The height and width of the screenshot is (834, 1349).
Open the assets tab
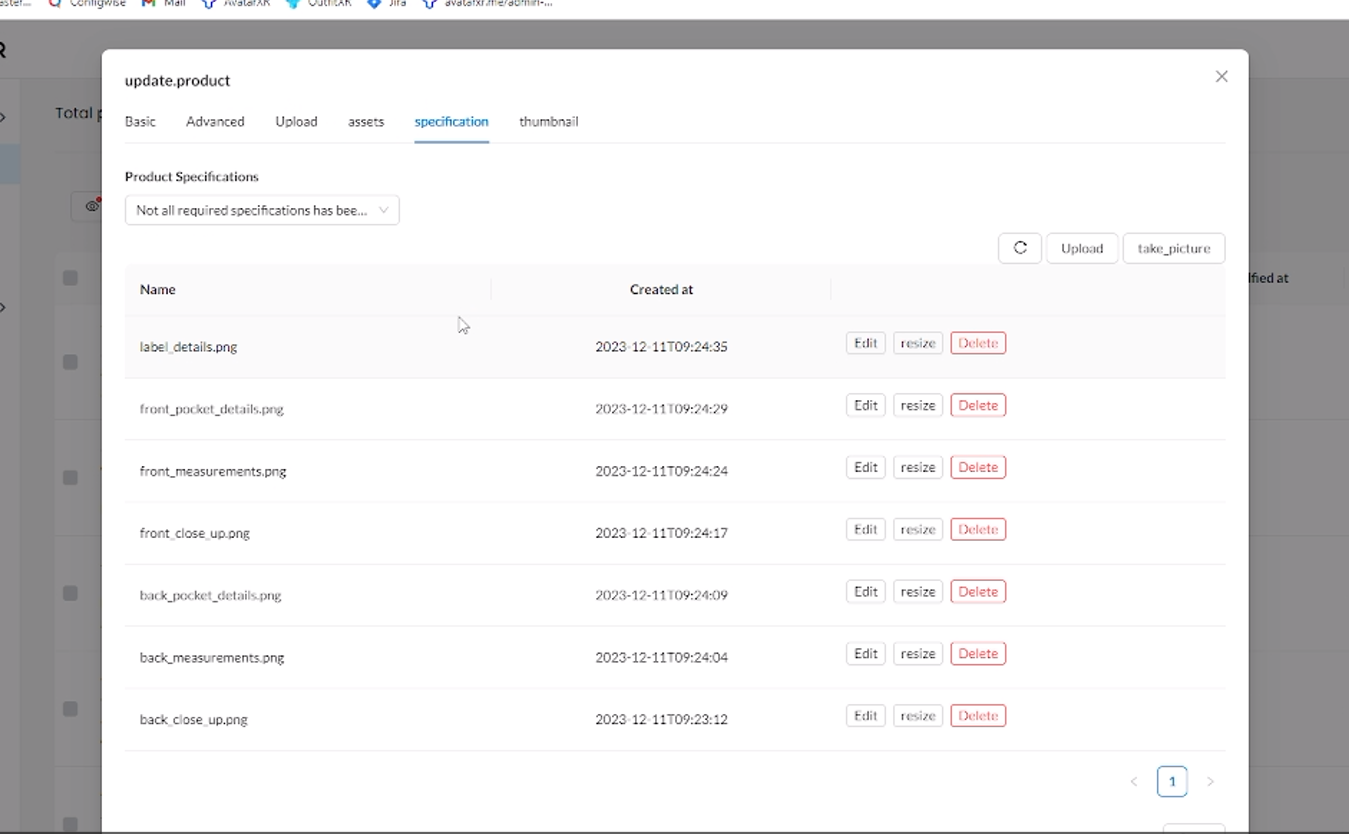click(x=366, y=121)
